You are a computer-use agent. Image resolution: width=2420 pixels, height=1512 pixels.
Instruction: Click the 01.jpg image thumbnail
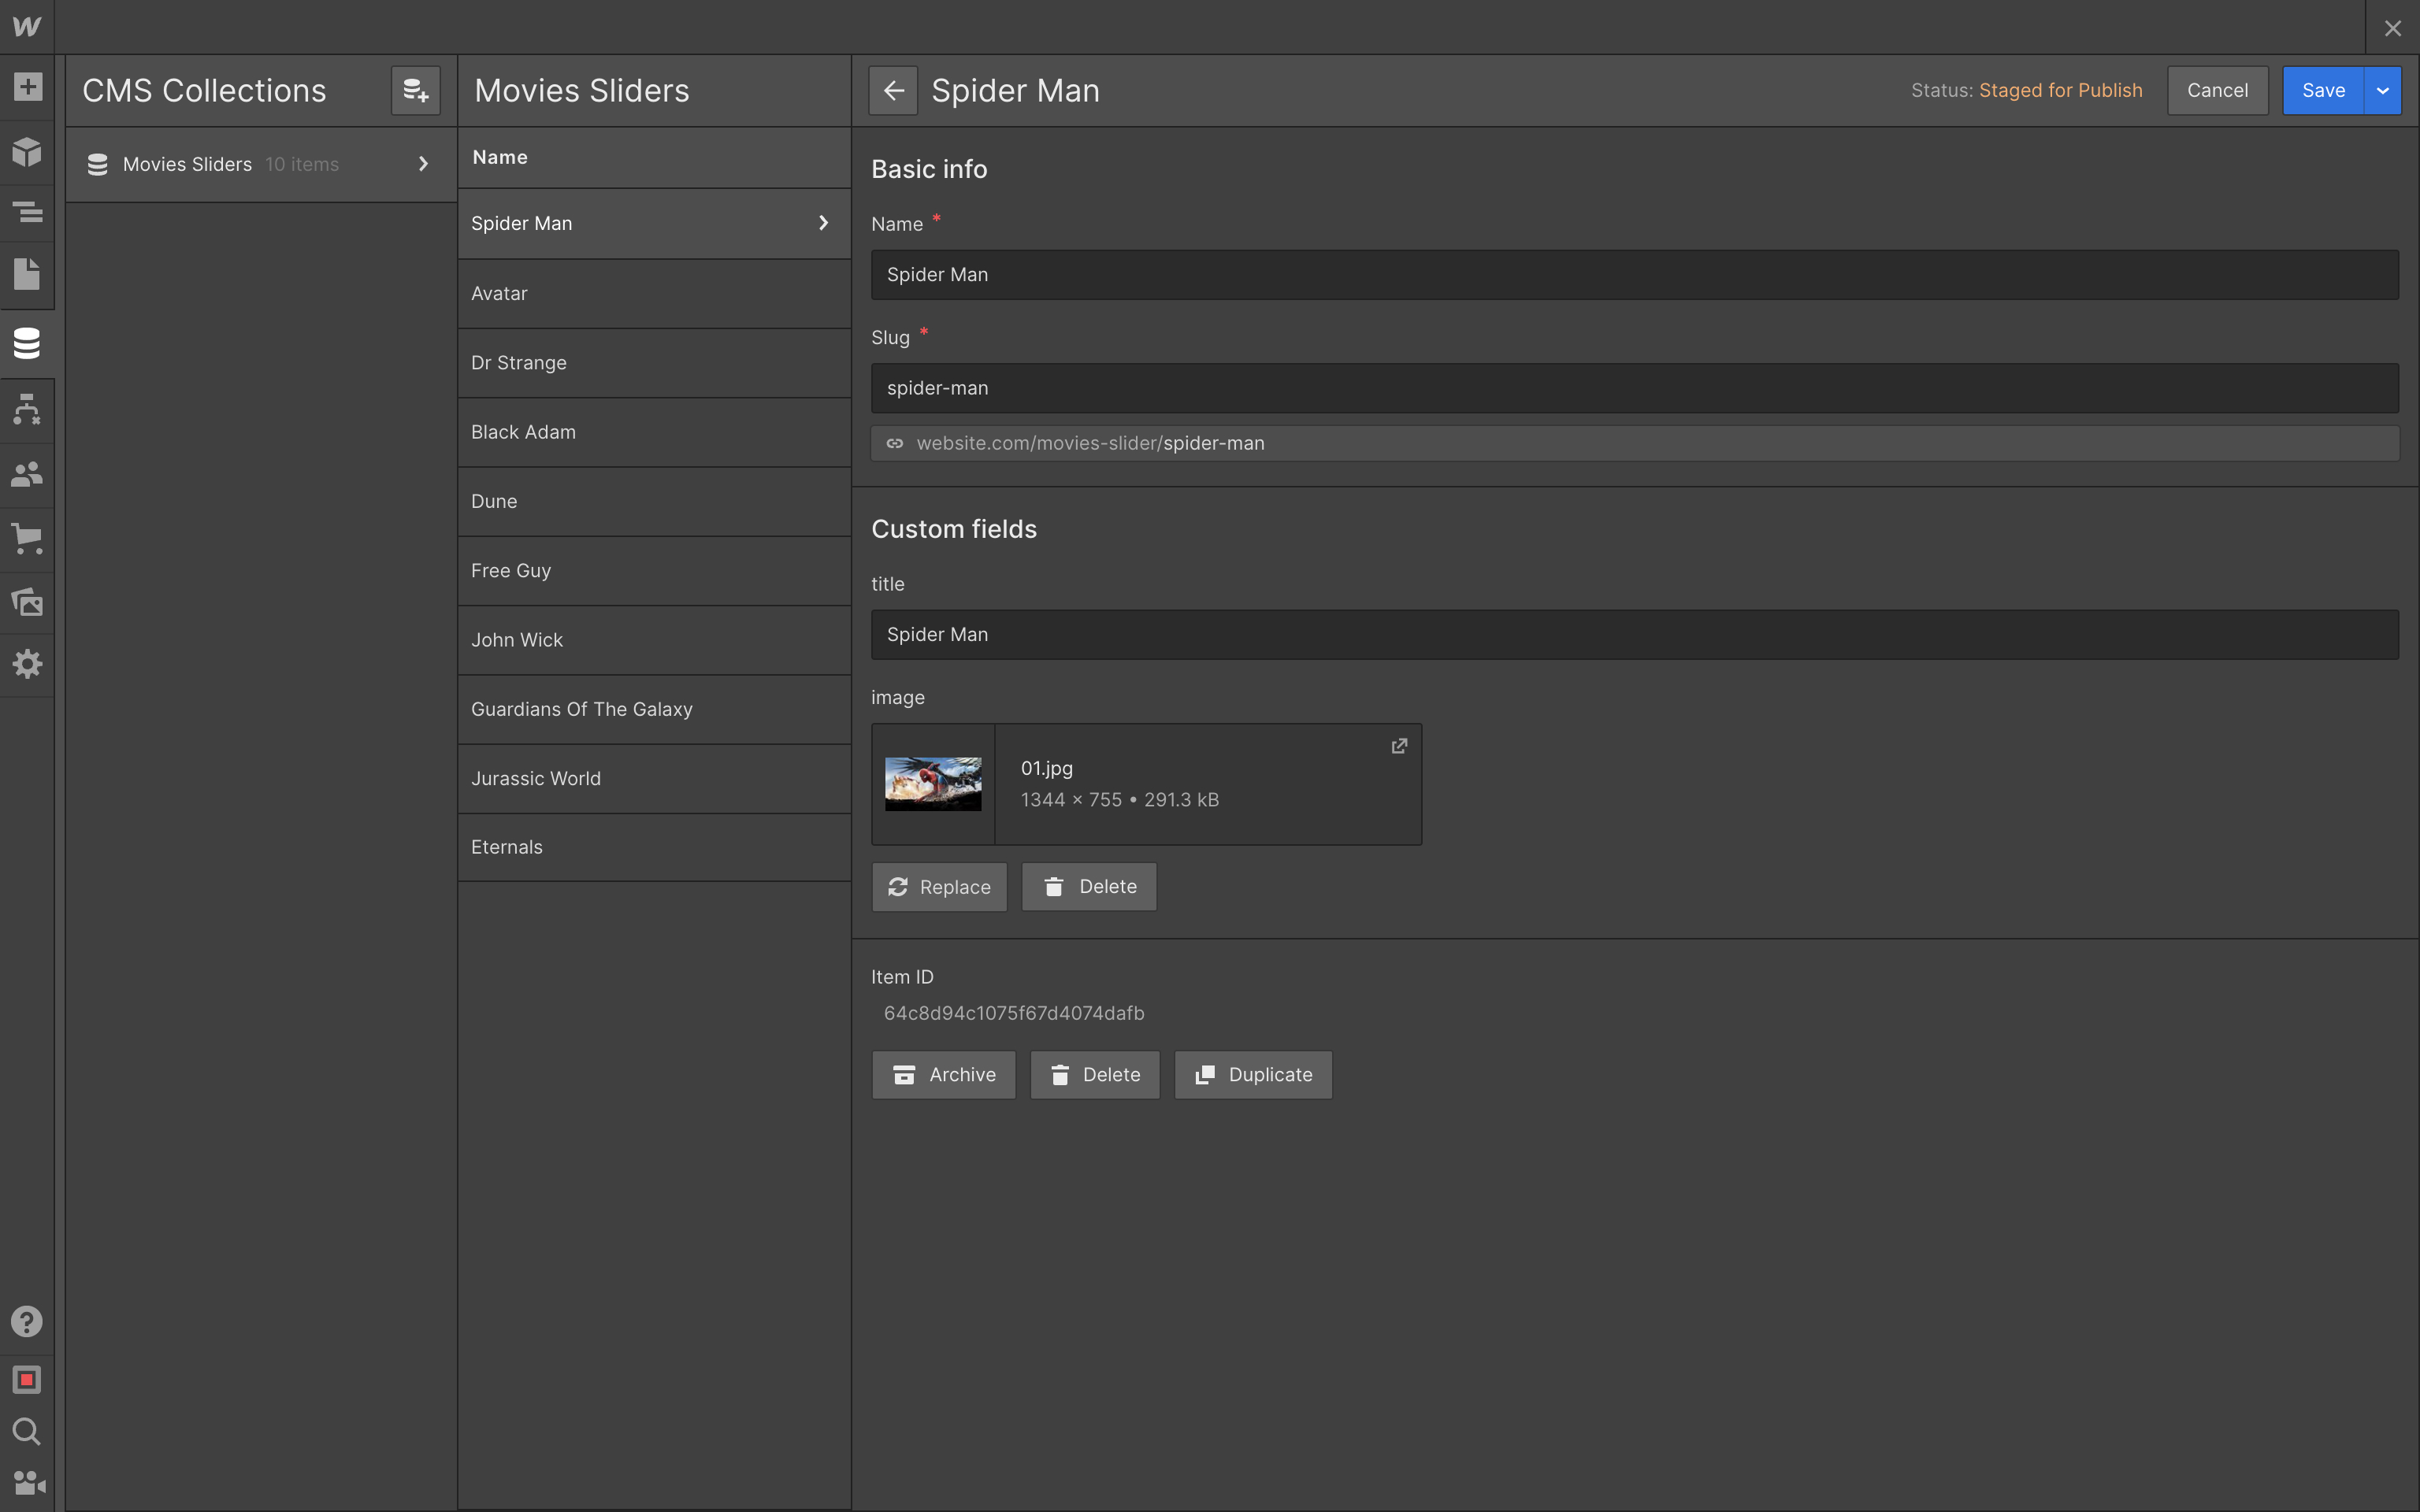(932, 784)
